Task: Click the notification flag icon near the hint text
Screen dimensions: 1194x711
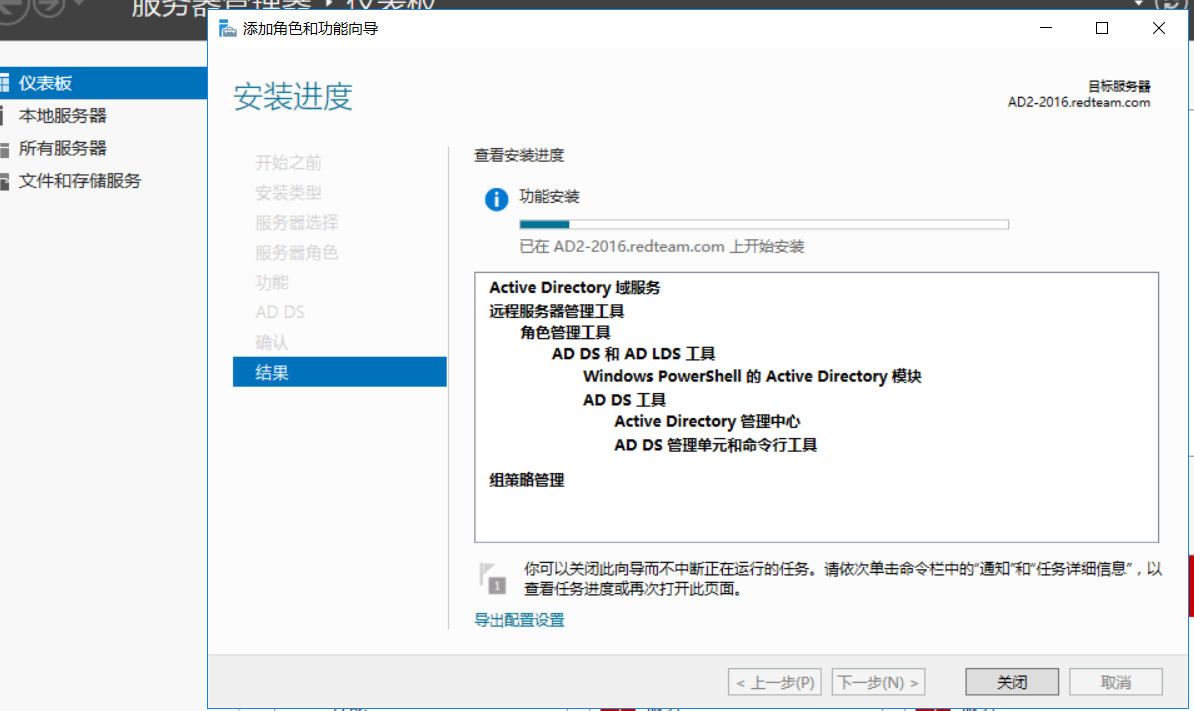Action: click(492, 579)
